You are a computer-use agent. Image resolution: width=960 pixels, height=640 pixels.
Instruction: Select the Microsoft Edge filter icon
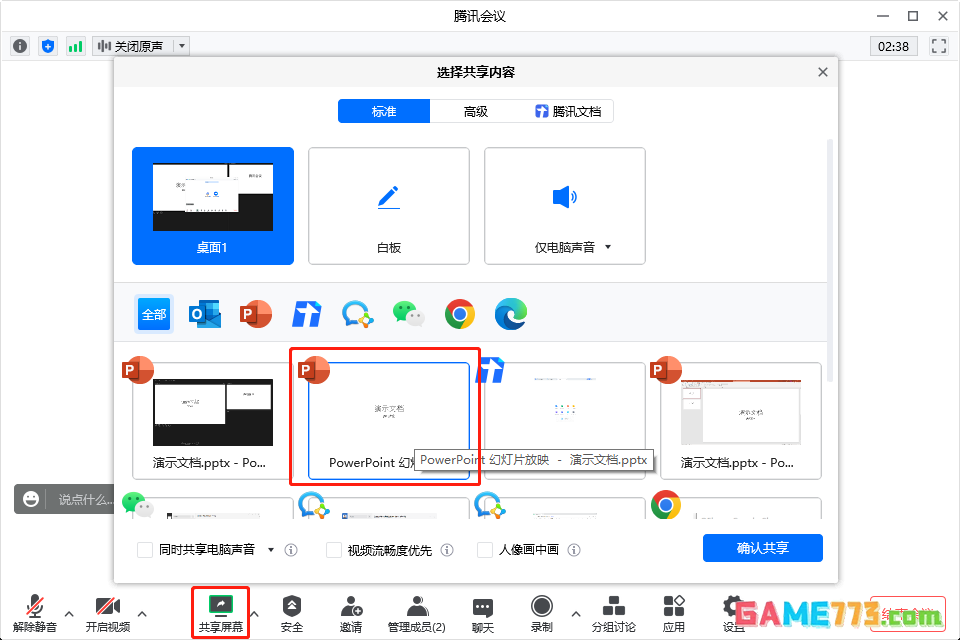point(511,314)
